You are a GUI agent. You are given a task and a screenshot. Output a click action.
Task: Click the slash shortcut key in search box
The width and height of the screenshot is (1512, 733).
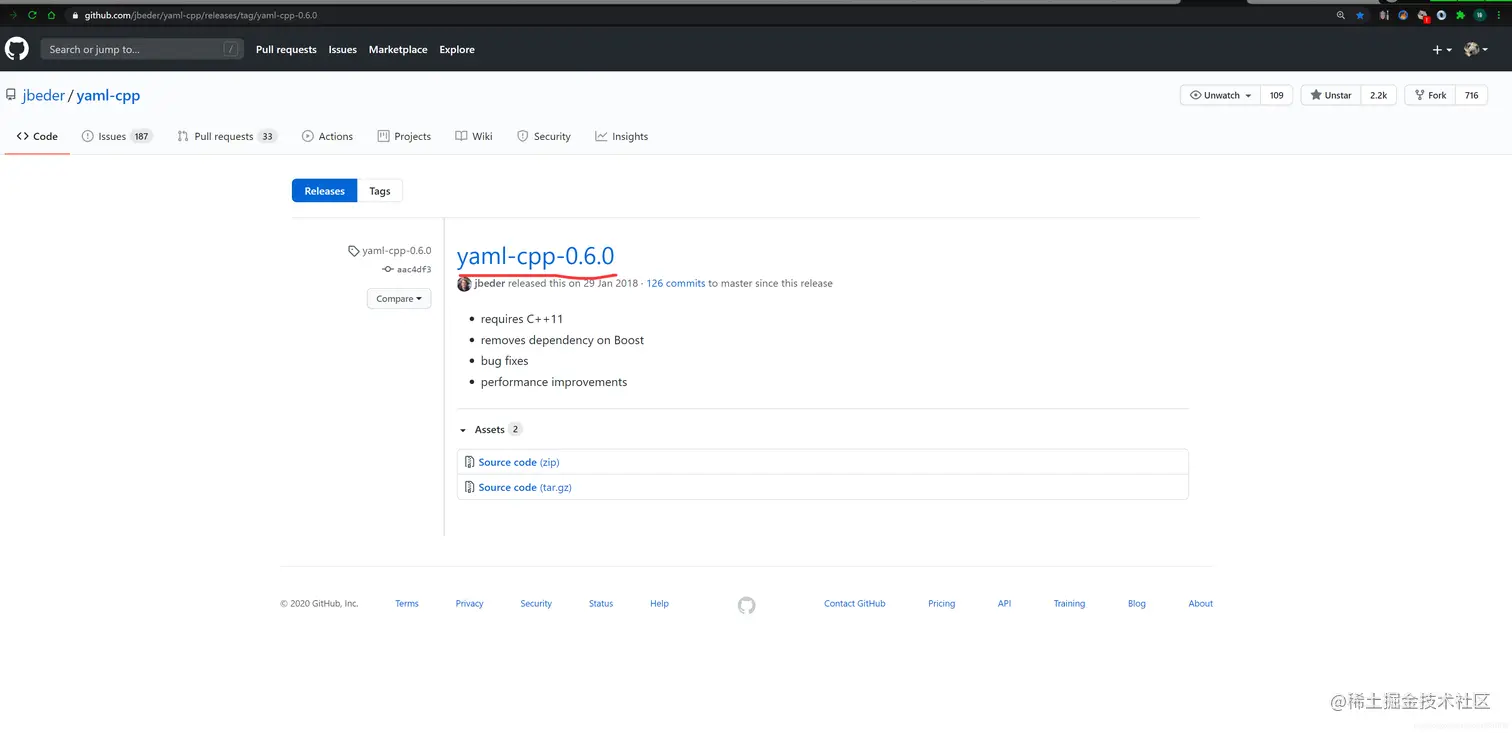coord(231,49)
